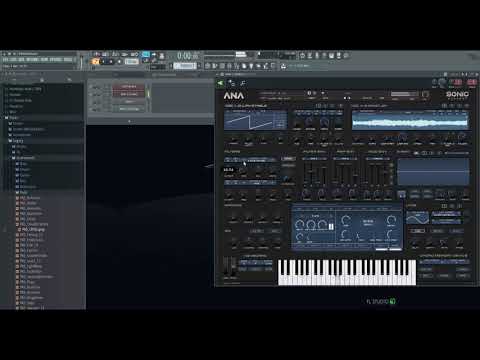Open the pattern selector in the FL toolbar
This screenshot has width=480, height=360.
click(185, 66)
